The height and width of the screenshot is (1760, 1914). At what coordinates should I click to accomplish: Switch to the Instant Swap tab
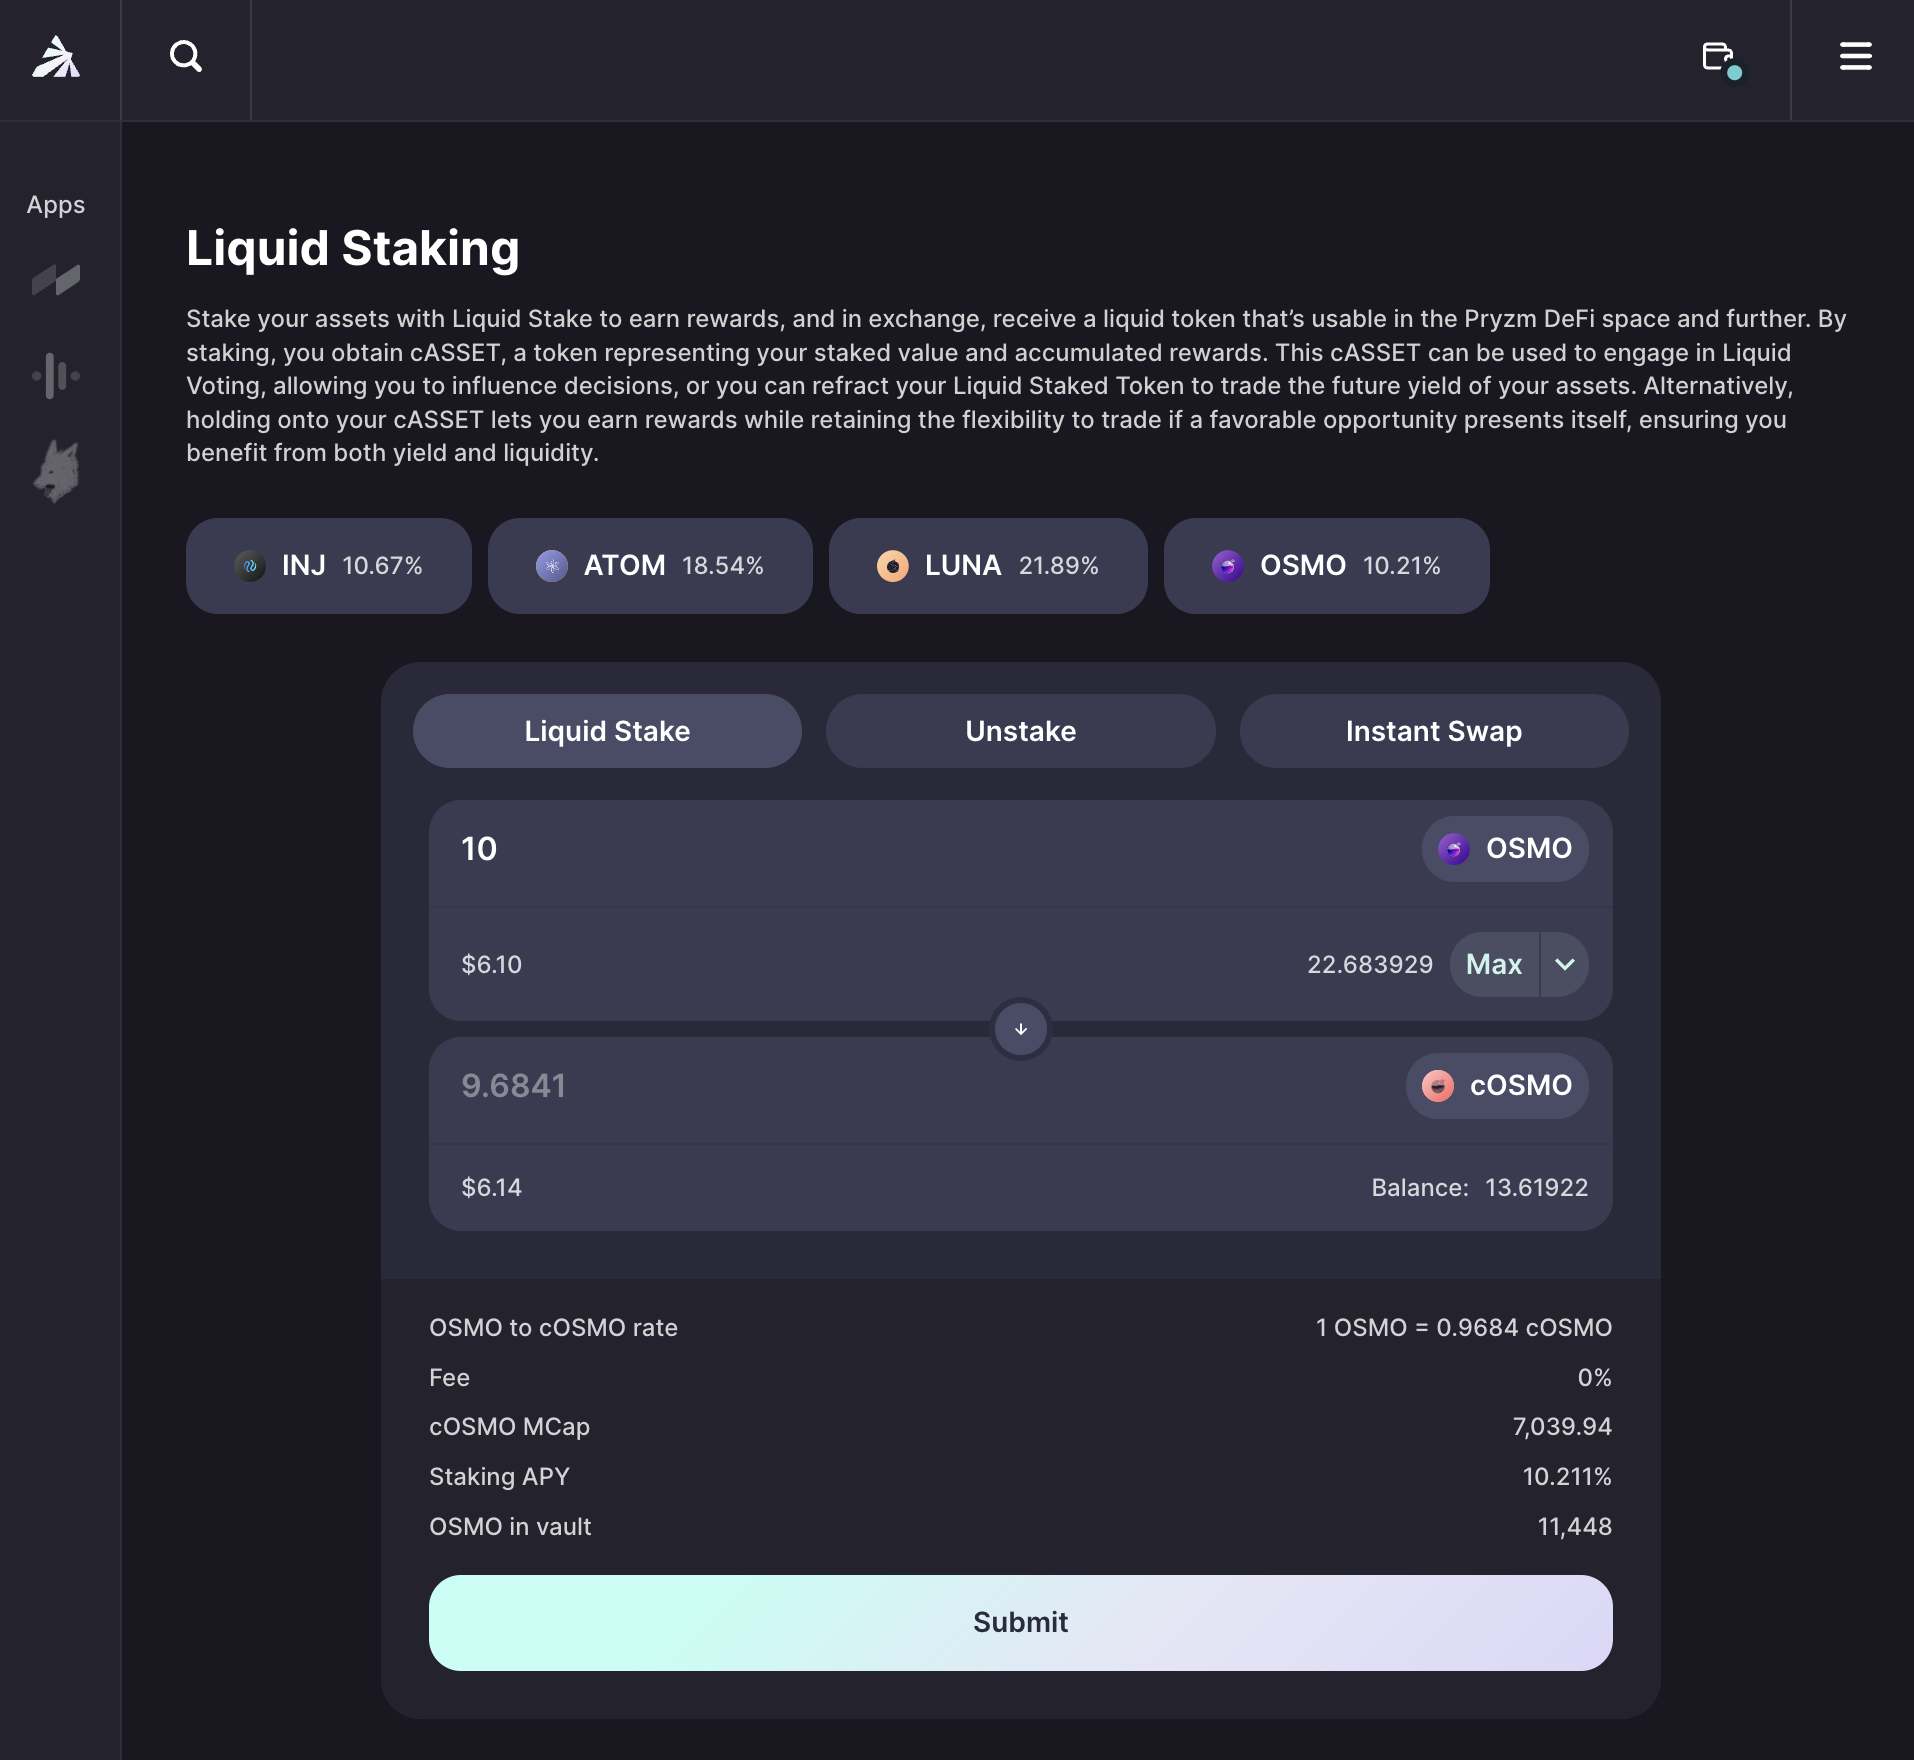(x=1434, y=731)
